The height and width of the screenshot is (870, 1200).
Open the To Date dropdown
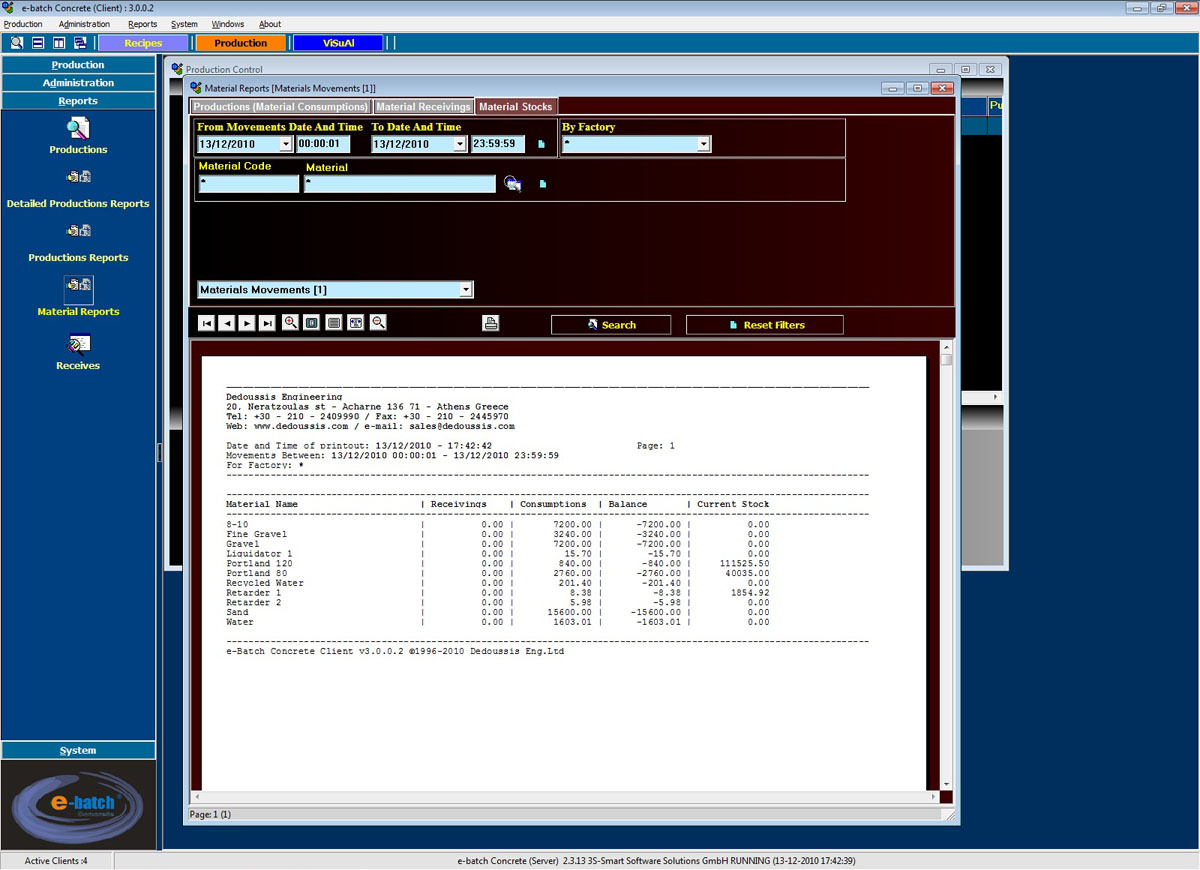pyautogui.click(x=460, y=144)
